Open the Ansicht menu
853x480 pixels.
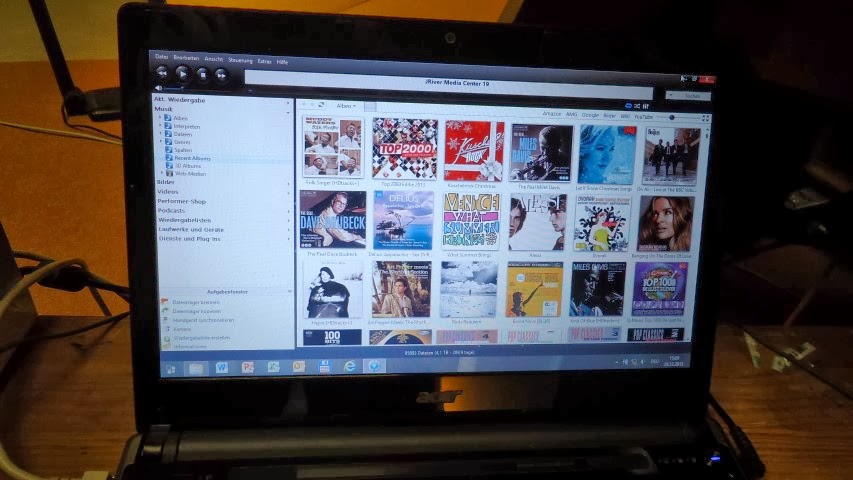pyautogui.click(x=213, y=59)
